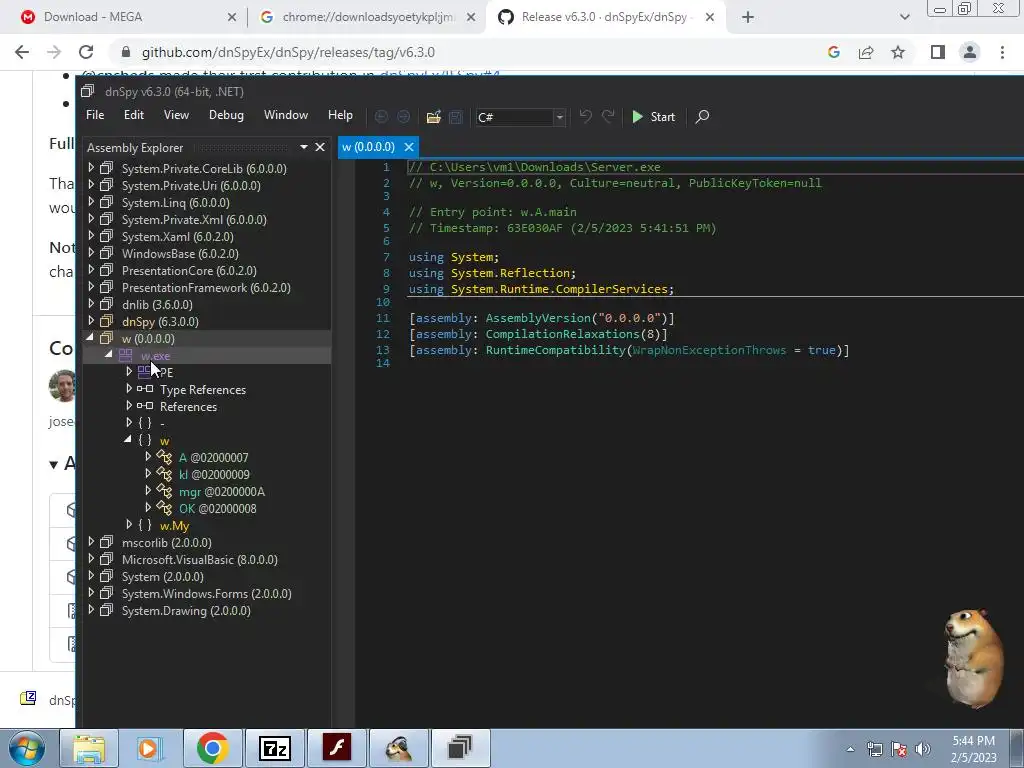Screen dimensions: 1024x768
Task: Collapse the w.exe module node
Action: (x=109, y=355)
